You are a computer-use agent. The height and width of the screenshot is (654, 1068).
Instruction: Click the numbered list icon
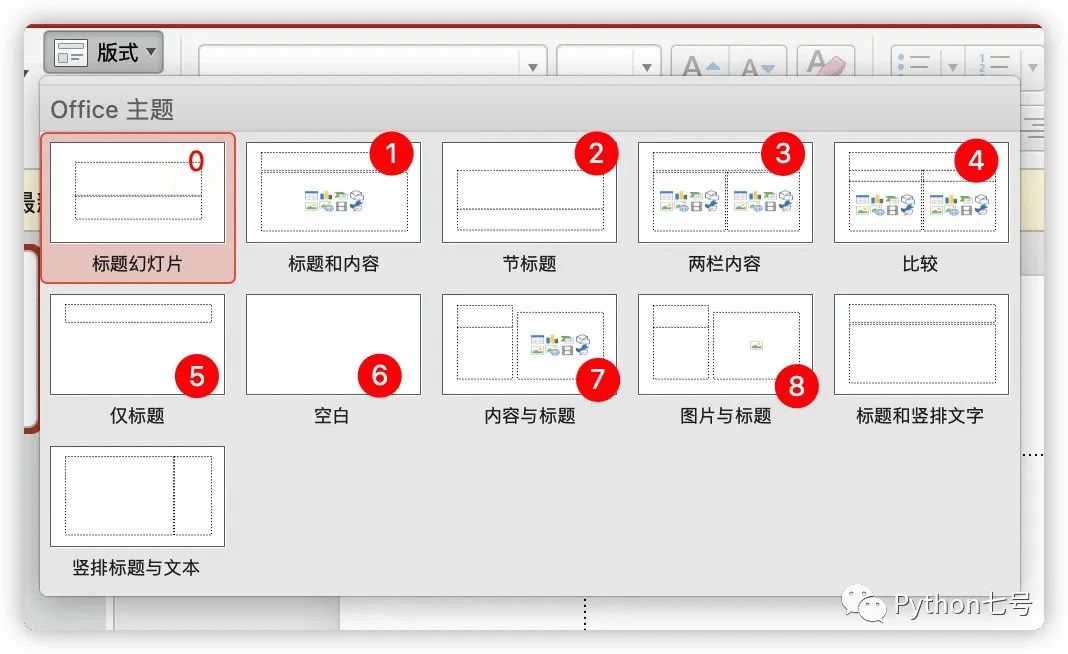tap(994, 63)
